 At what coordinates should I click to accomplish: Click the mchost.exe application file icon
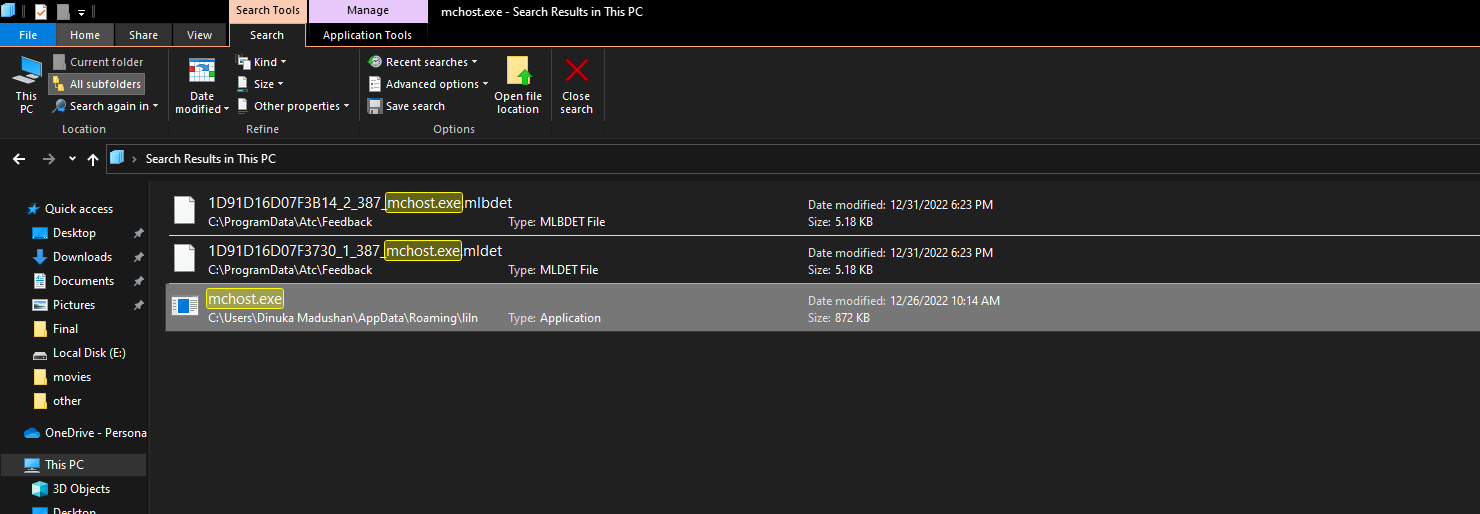(185, 306)
